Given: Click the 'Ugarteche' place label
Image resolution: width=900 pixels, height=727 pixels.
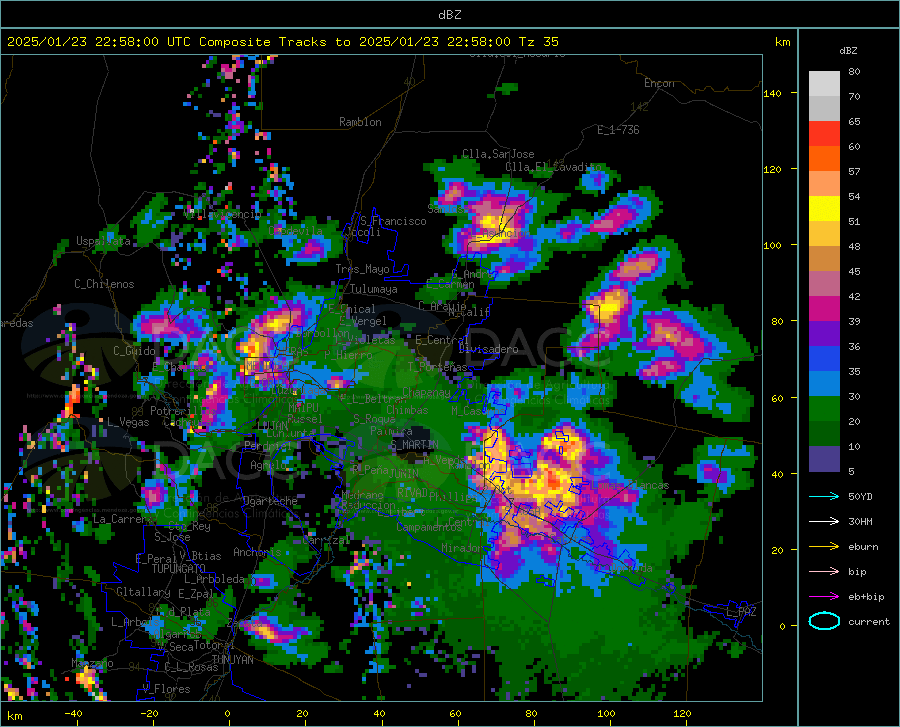Looking at the screenshot, I should coord(270,501).
